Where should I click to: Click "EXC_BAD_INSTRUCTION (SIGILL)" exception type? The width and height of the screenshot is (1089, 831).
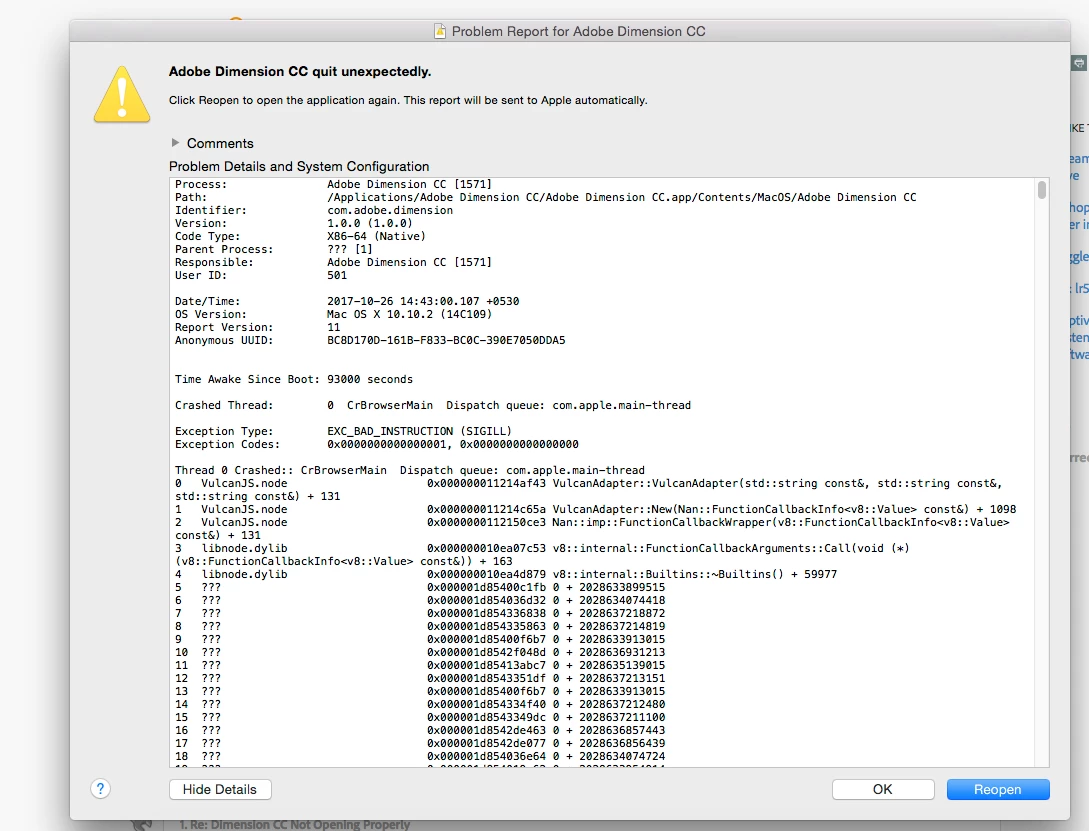coord(419,431)
